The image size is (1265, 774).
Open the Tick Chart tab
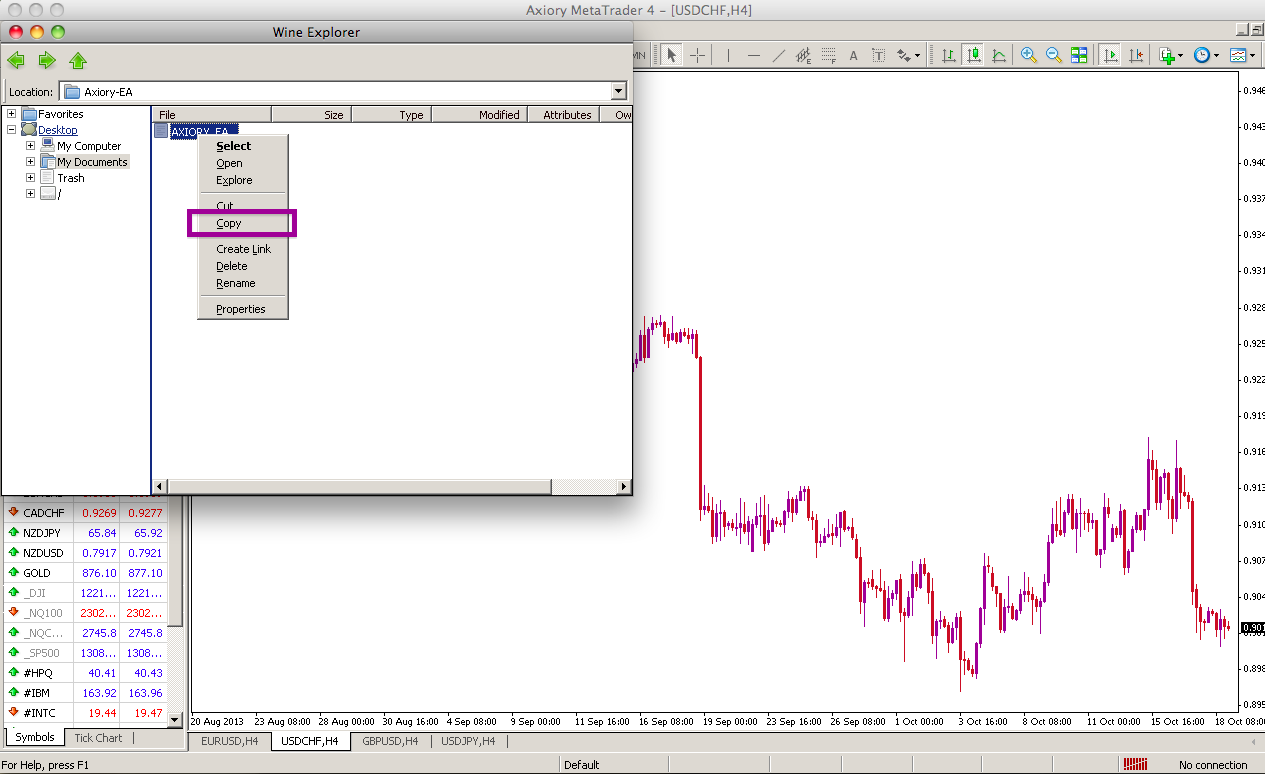coord(98,738)
